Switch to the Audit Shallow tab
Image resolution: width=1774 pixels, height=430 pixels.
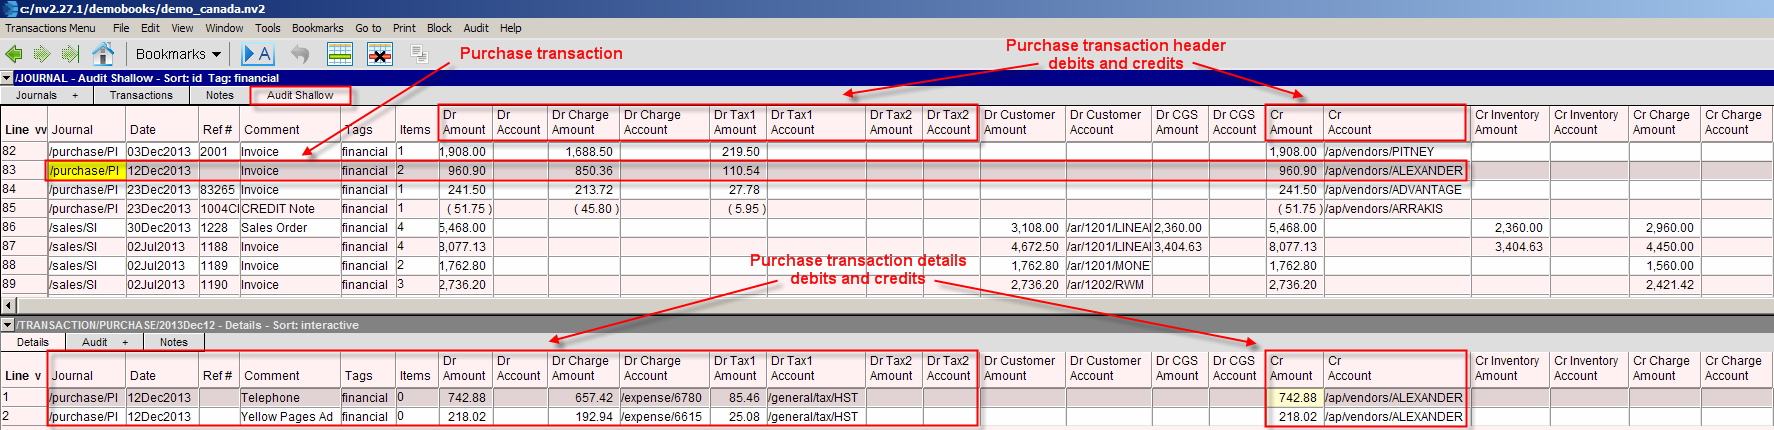[300, 95]
